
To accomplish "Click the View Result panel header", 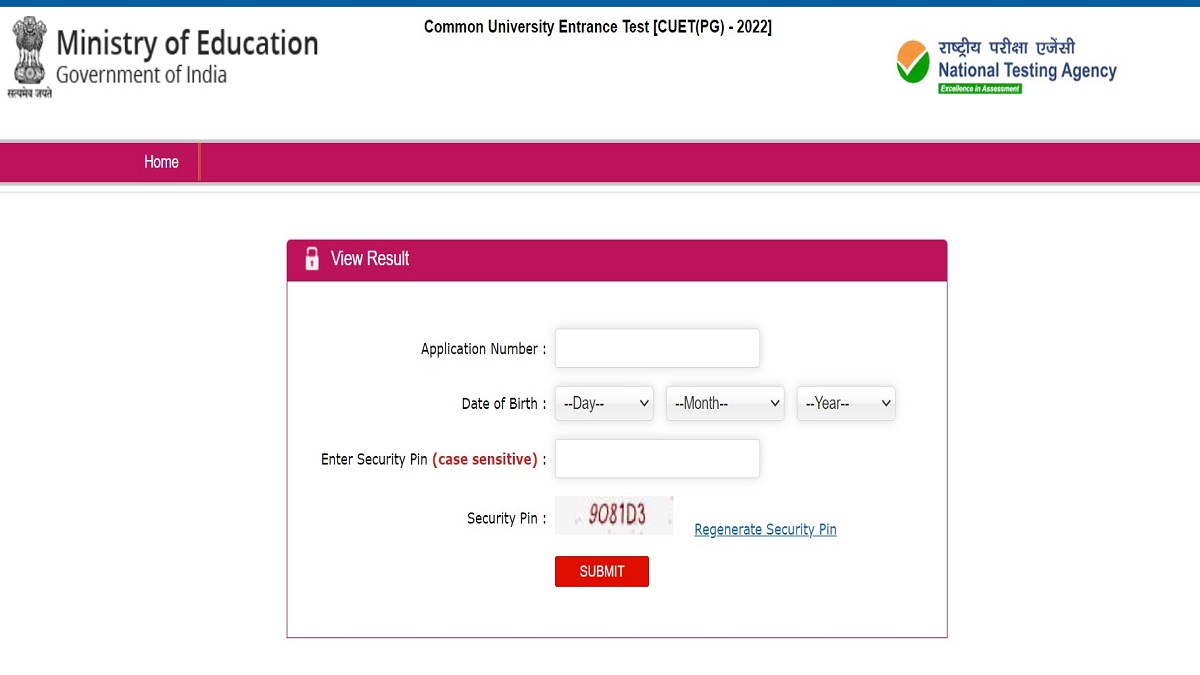I will tap(617, 259).
